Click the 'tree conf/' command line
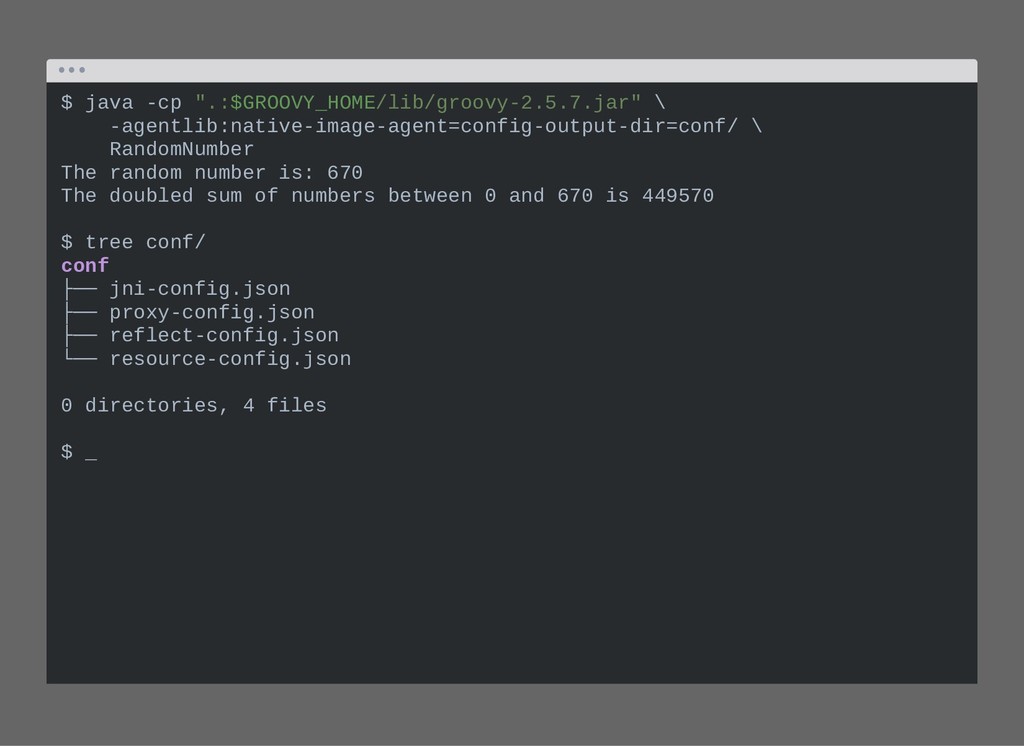 [133, 242]
